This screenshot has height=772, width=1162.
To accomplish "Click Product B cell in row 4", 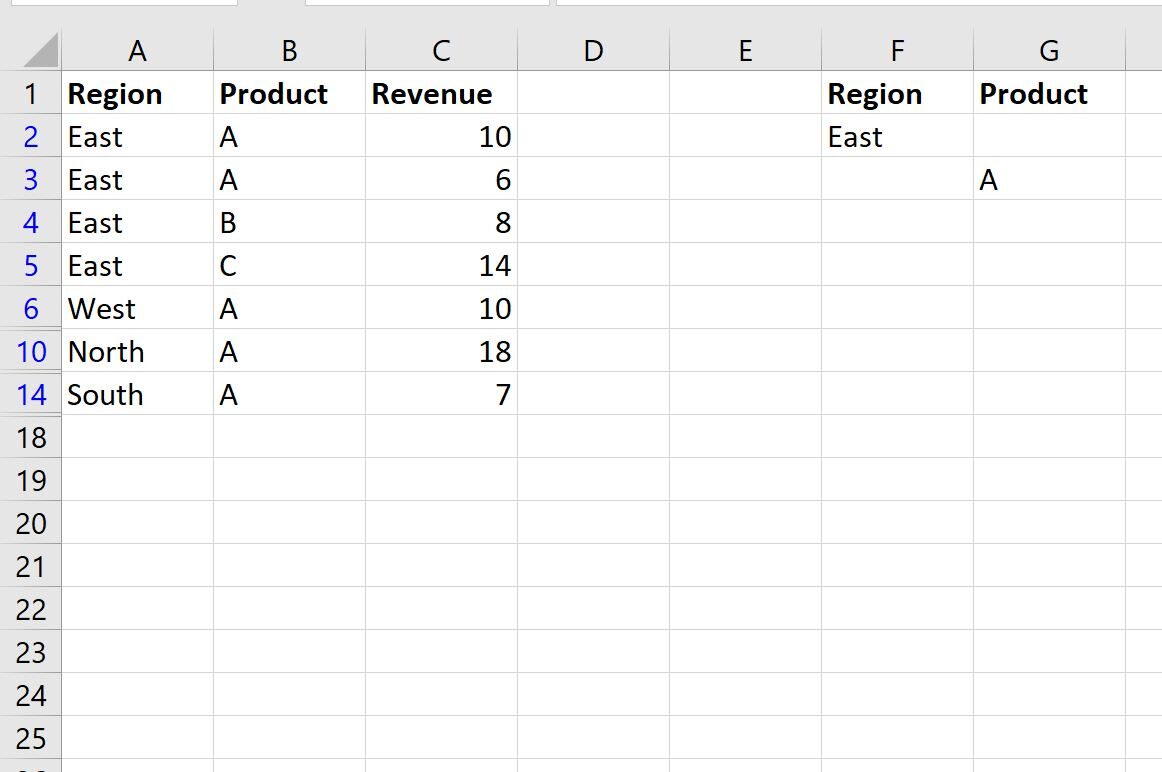I will pos(289,222).
